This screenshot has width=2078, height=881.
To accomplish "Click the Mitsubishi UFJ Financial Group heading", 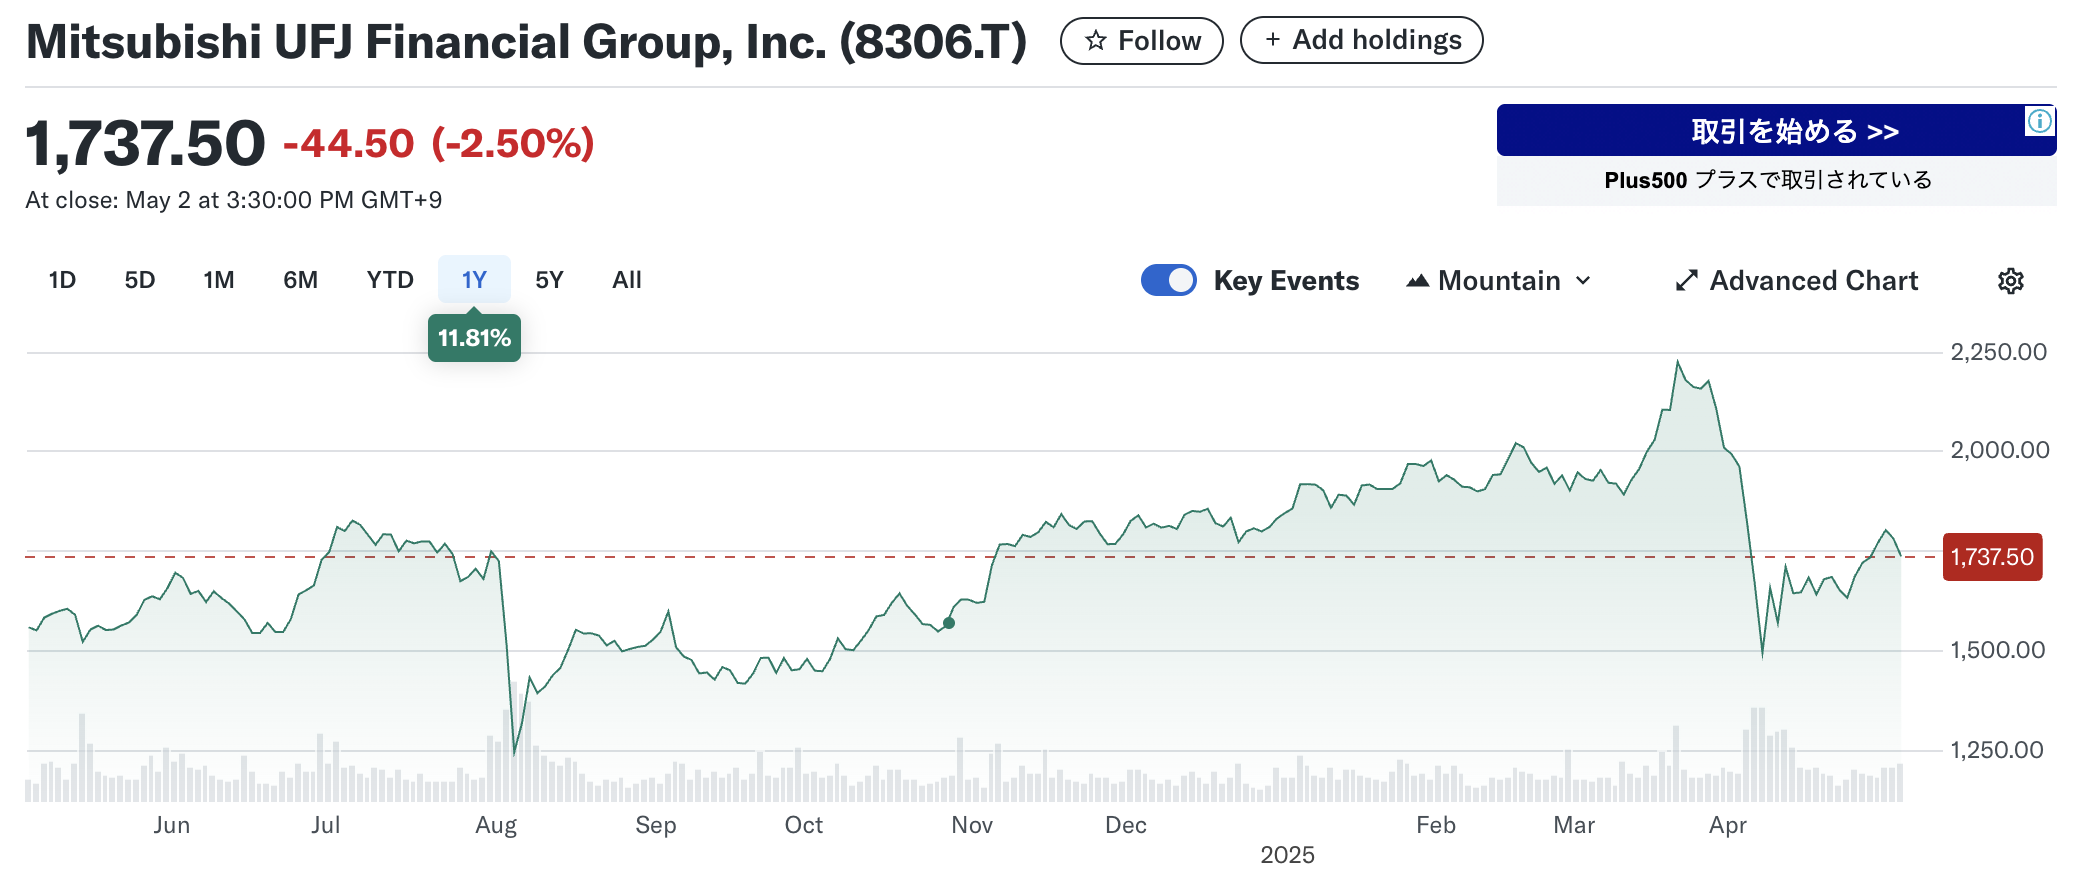I will (x=527, y=42).
